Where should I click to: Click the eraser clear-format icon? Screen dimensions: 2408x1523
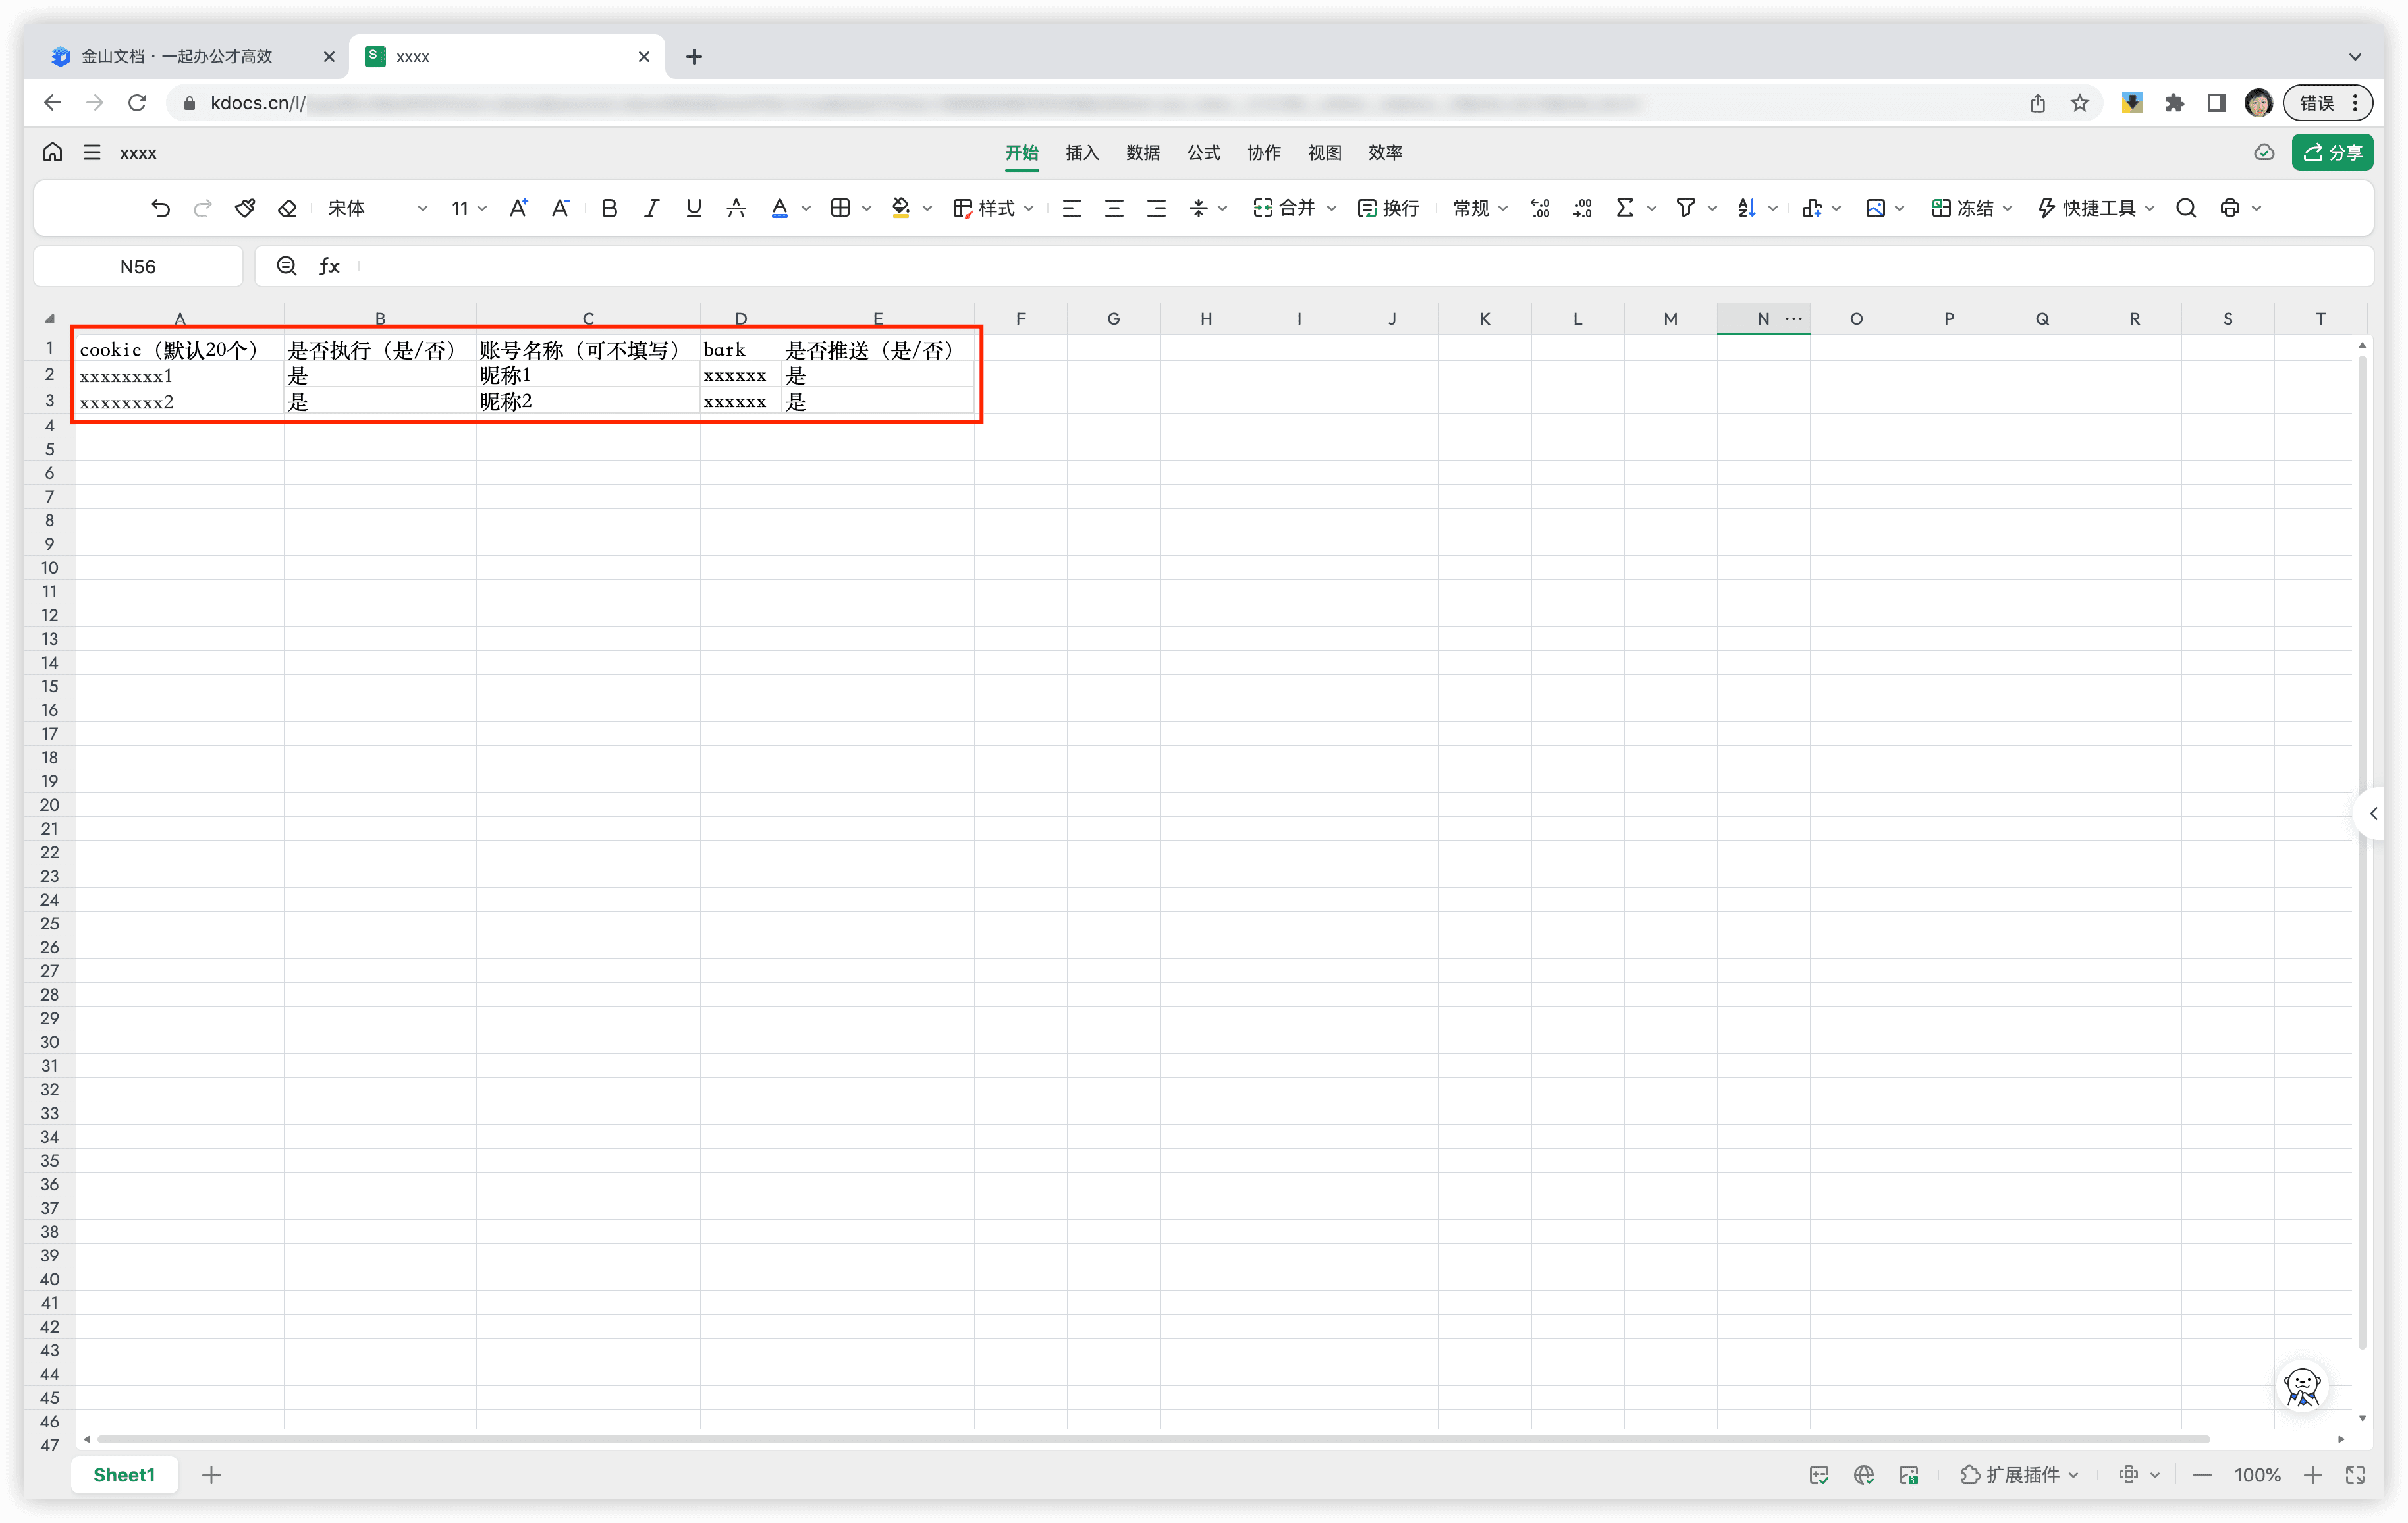287,208
